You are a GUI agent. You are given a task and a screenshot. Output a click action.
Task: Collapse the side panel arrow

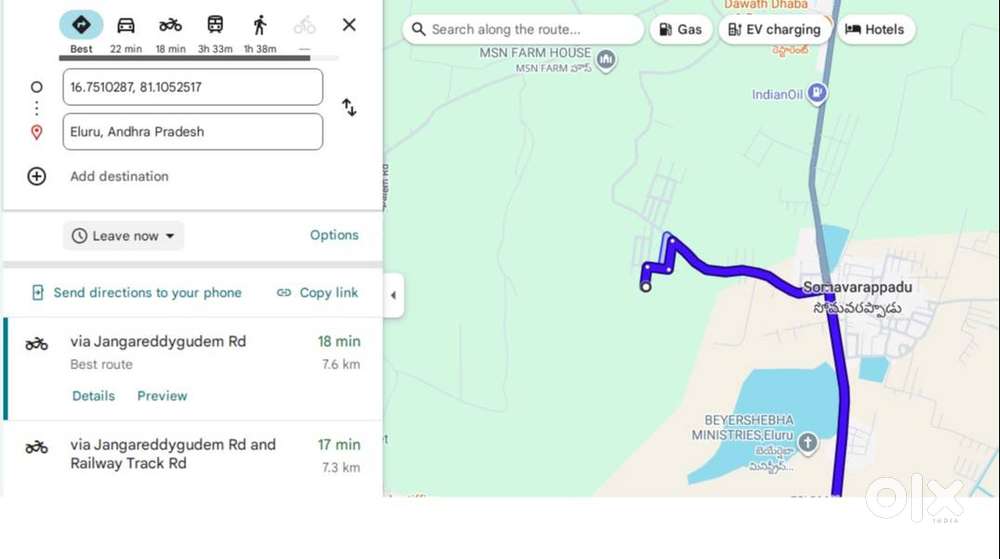[393, 295]
